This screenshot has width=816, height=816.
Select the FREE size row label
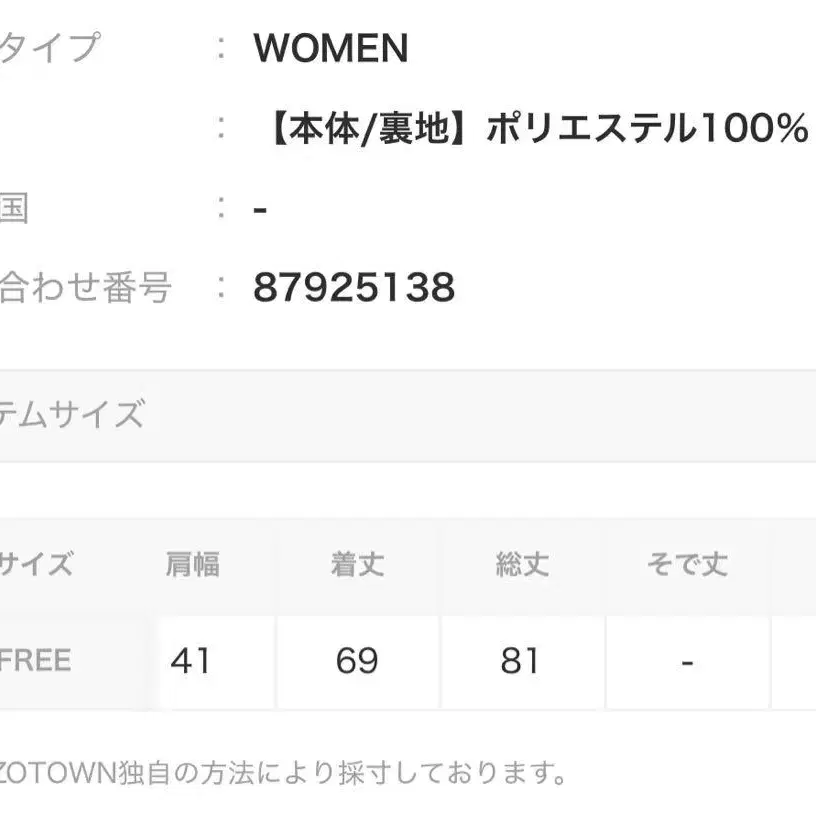(36, 661)
